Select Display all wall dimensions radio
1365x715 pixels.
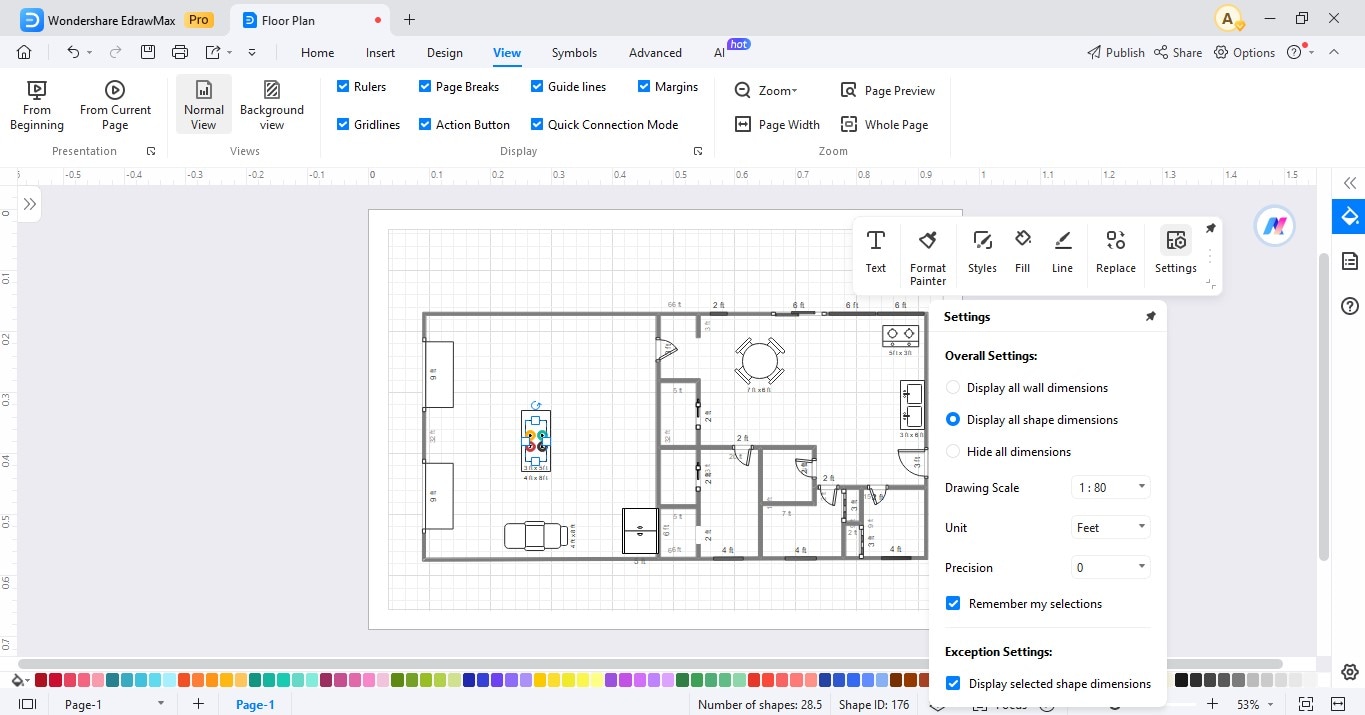[953, 388]
